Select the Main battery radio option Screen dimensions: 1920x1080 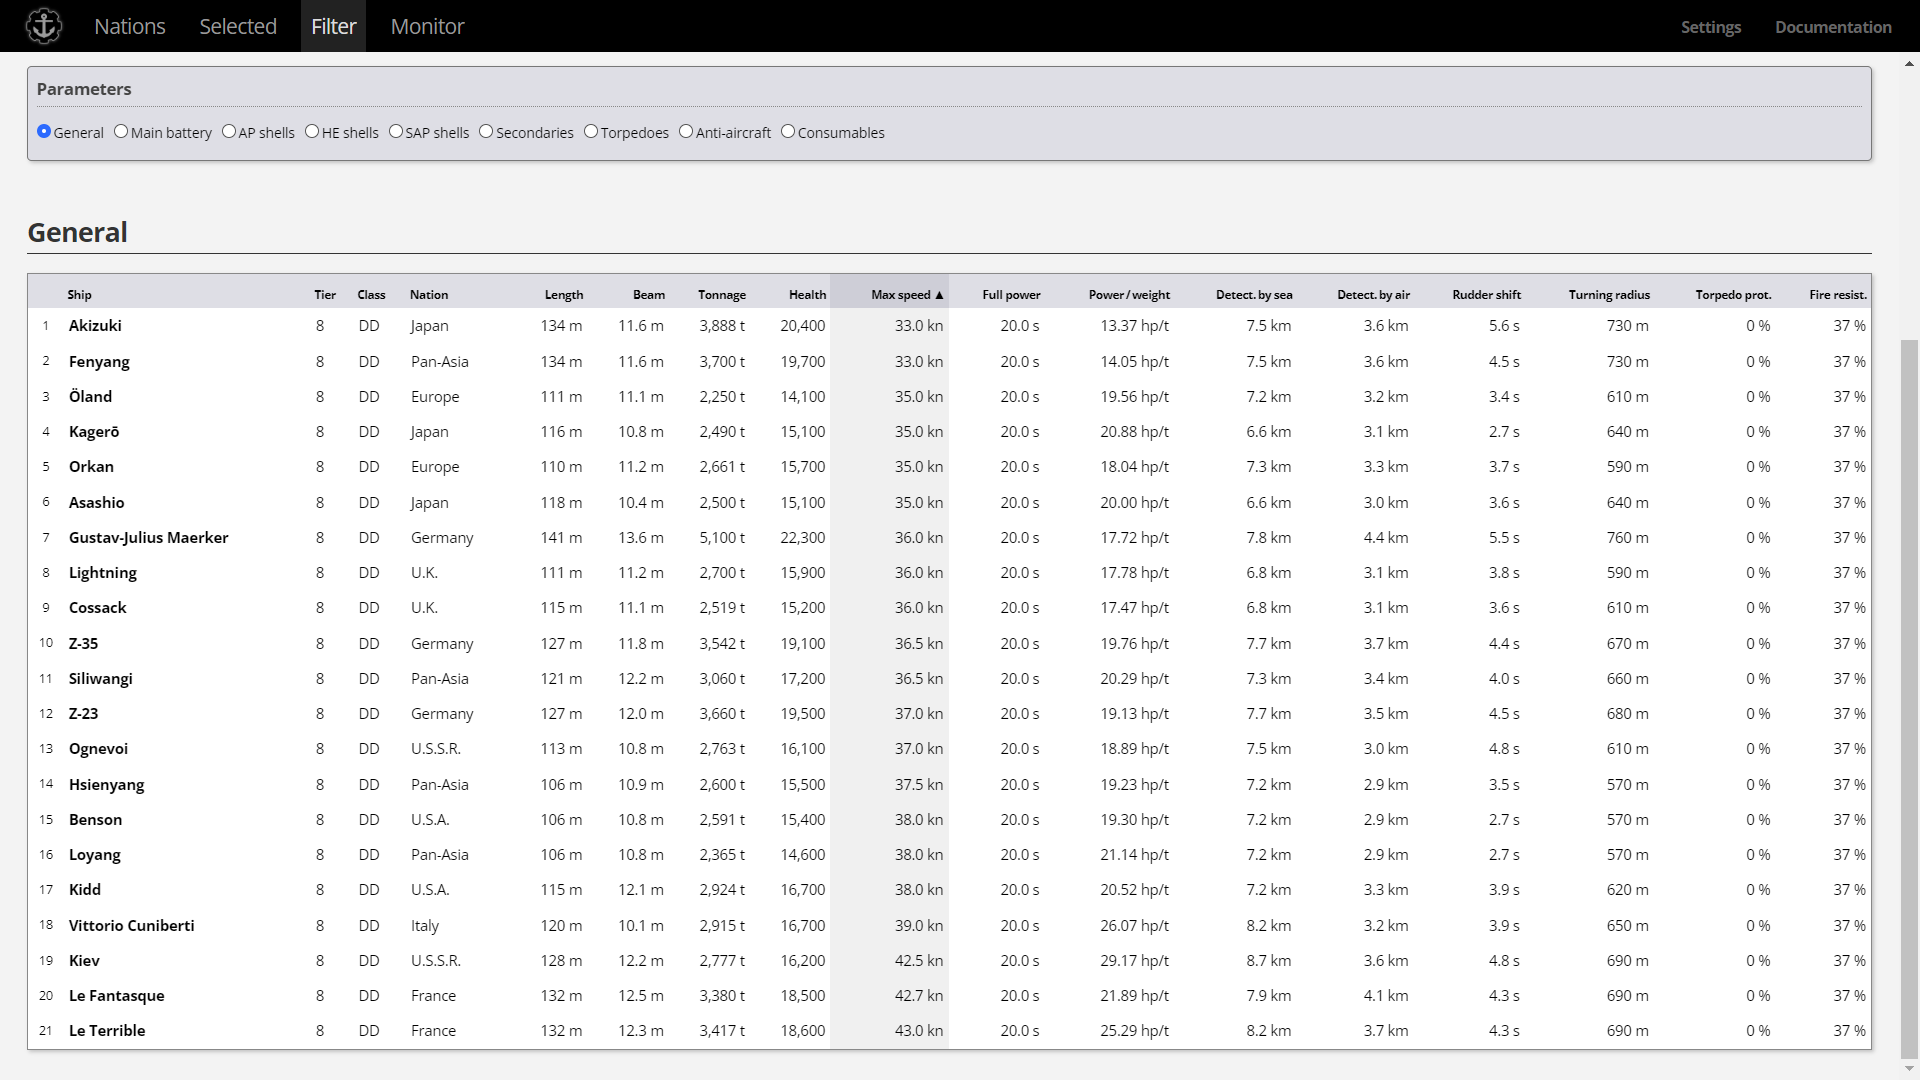pyautogui.click(x=121, y=131)
